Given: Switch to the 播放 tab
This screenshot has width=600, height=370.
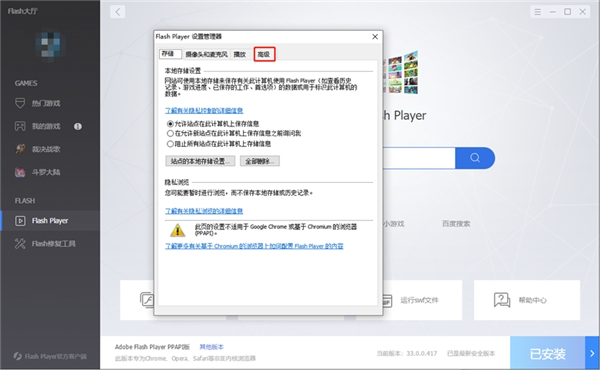Looking at the screenshot, I should pyautogui.click(x=240, y=54).
